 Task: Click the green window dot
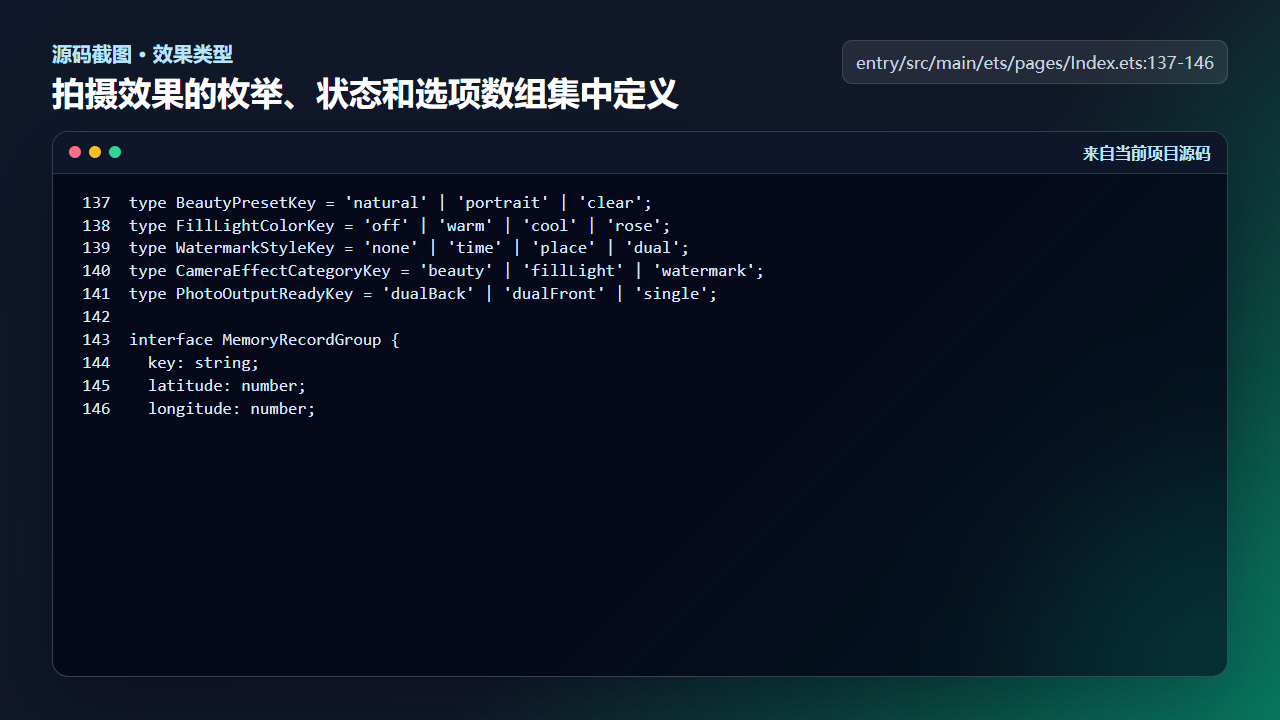click(115, 152)
